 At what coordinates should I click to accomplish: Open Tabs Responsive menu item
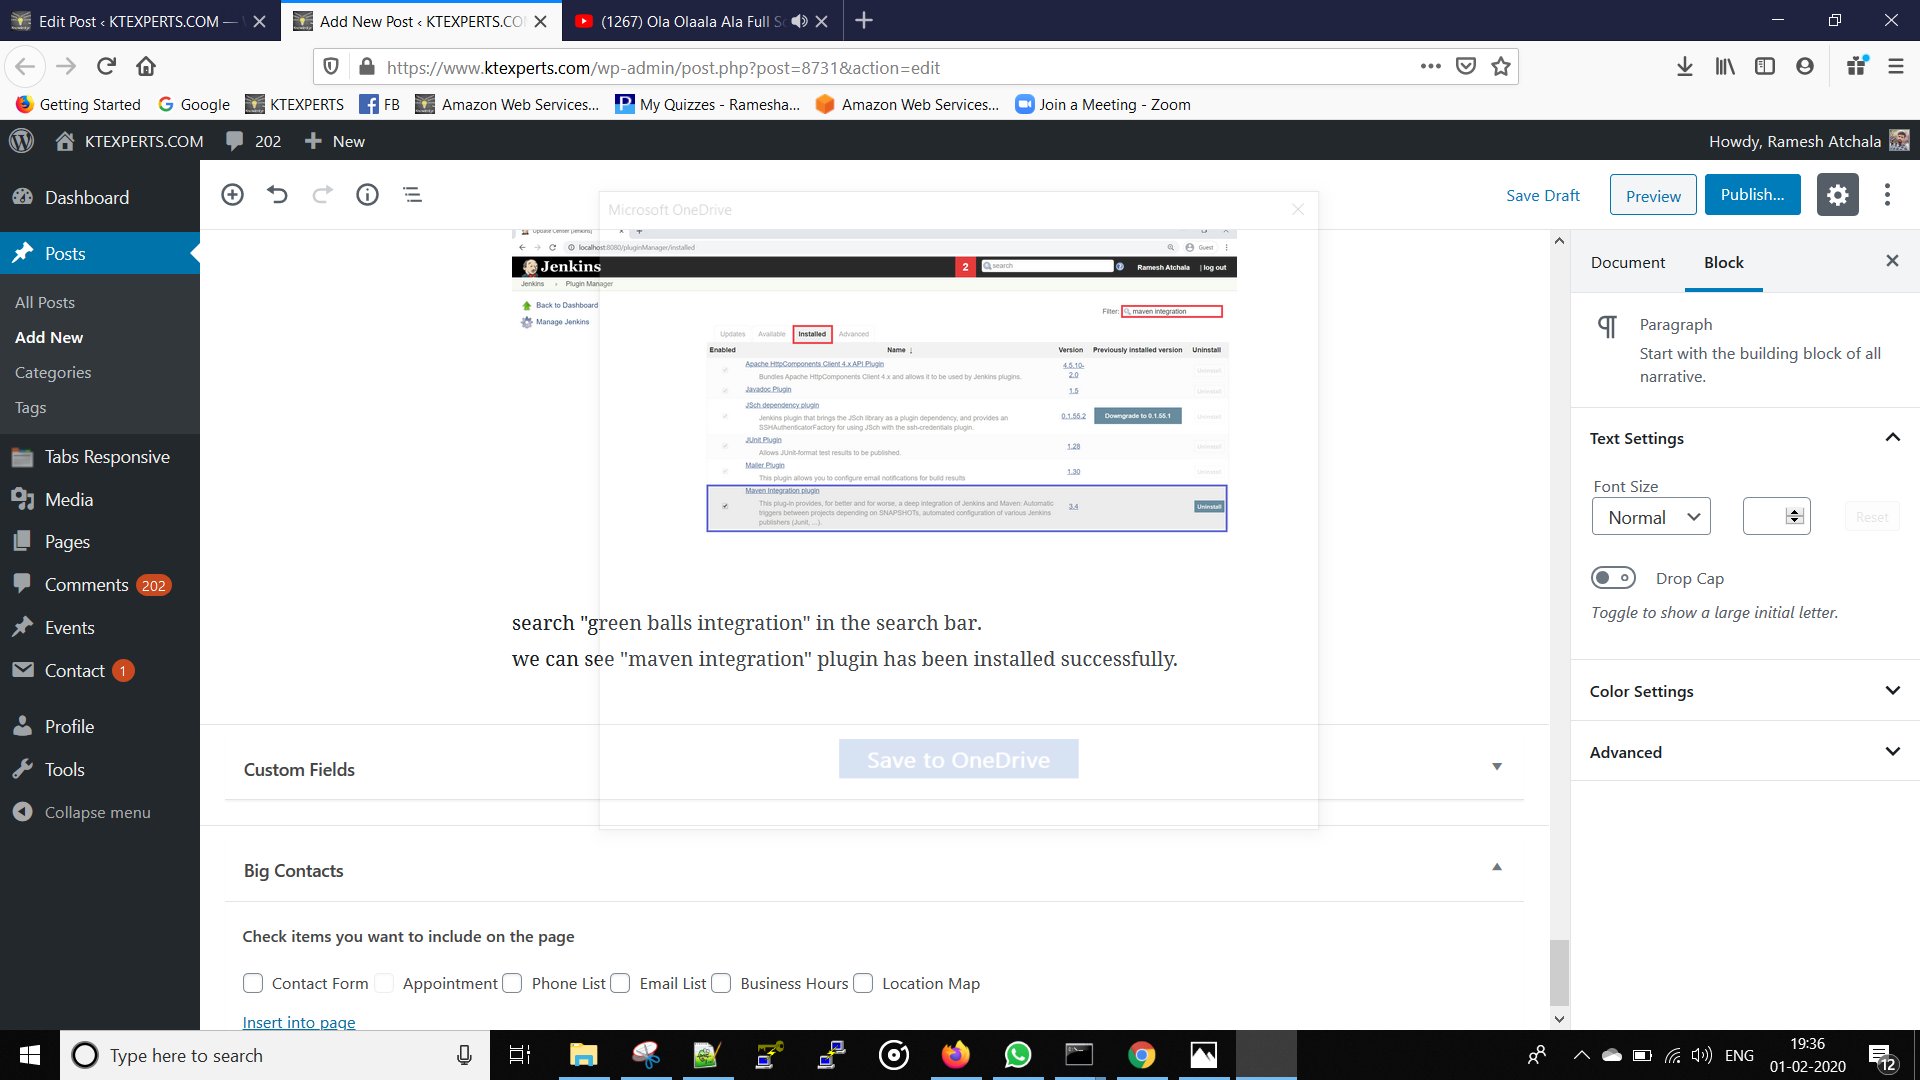pyautogui.click(x=107, y=456)
